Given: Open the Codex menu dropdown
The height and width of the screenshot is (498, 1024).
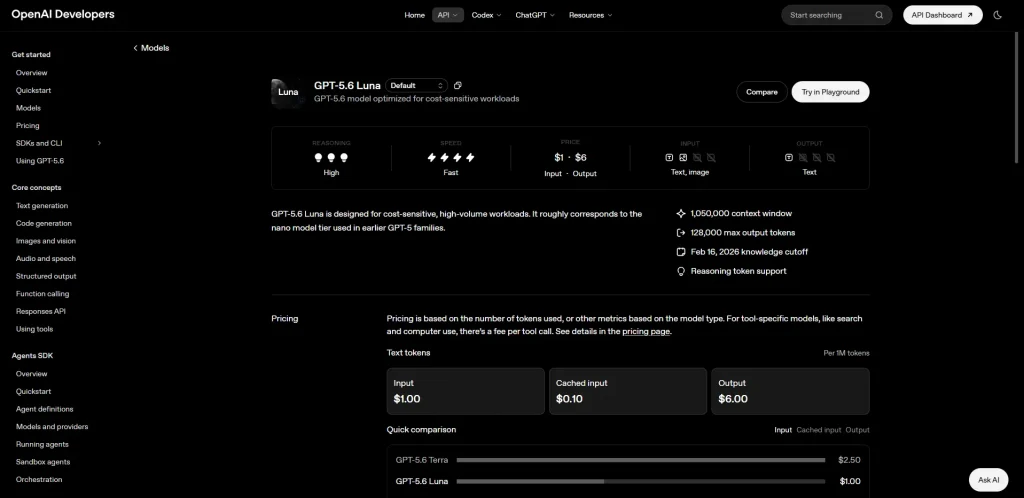Looking at the screenshot, I should (x=487, y=15).
